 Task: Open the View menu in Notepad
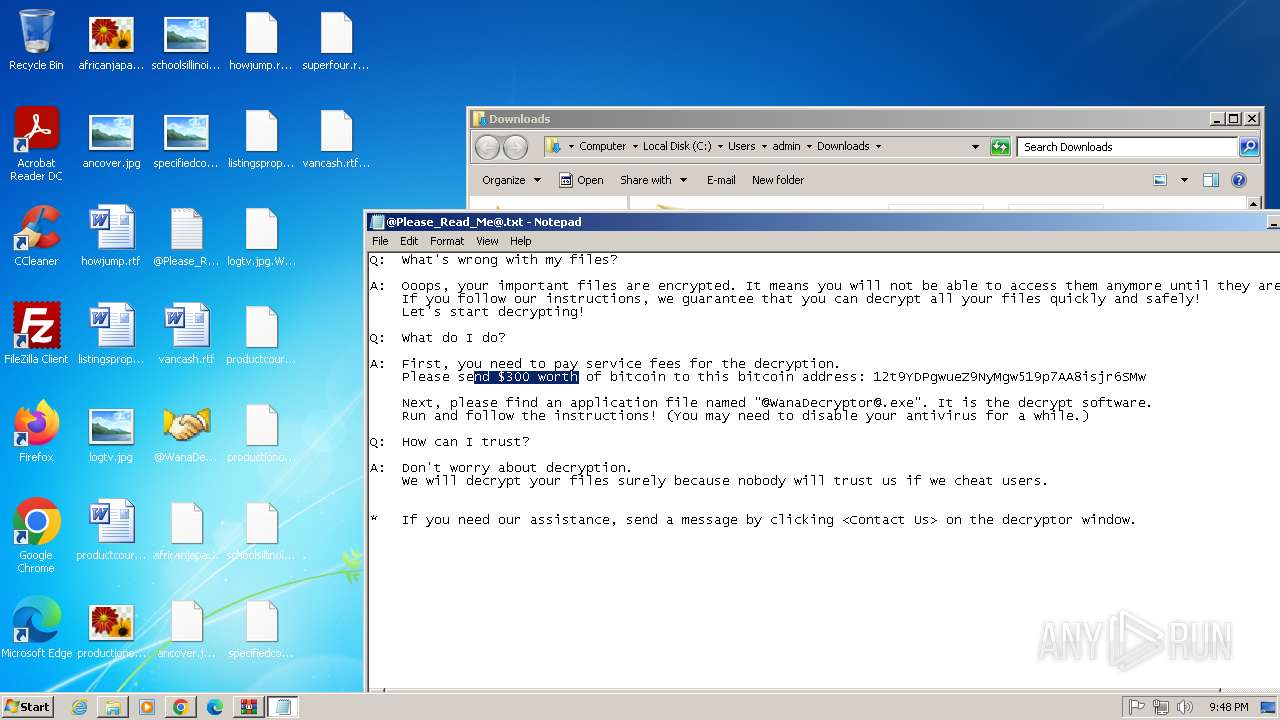click(487, 241)
